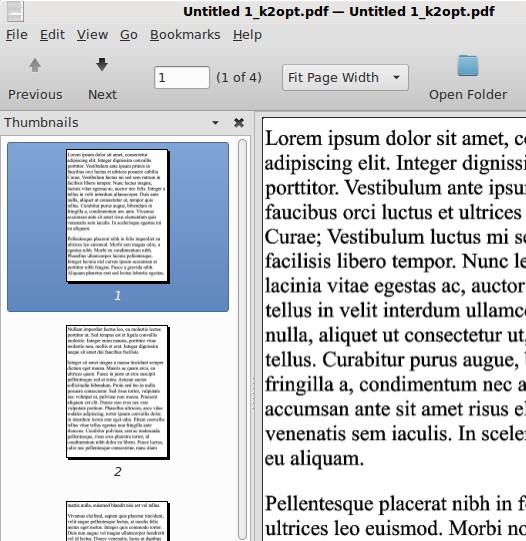Click the Previous page up-arrow icon

tap(35, 65)
